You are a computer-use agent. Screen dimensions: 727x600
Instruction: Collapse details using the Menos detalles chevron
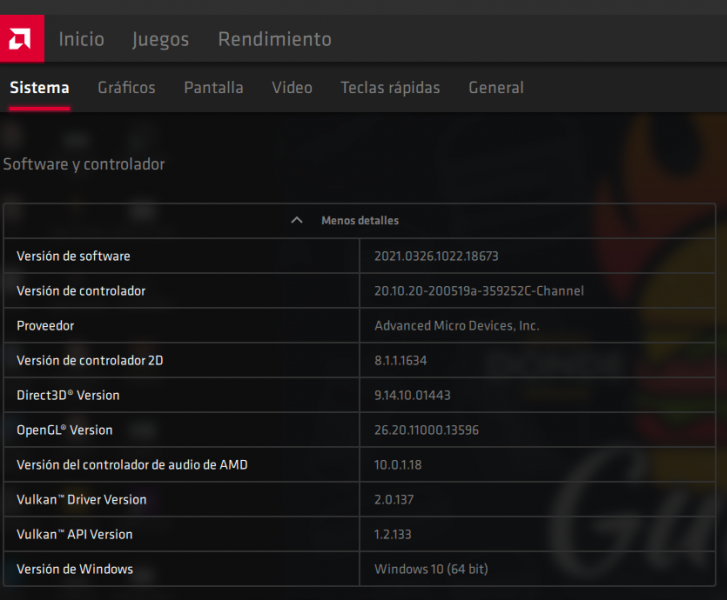click(x=296, y=220)
